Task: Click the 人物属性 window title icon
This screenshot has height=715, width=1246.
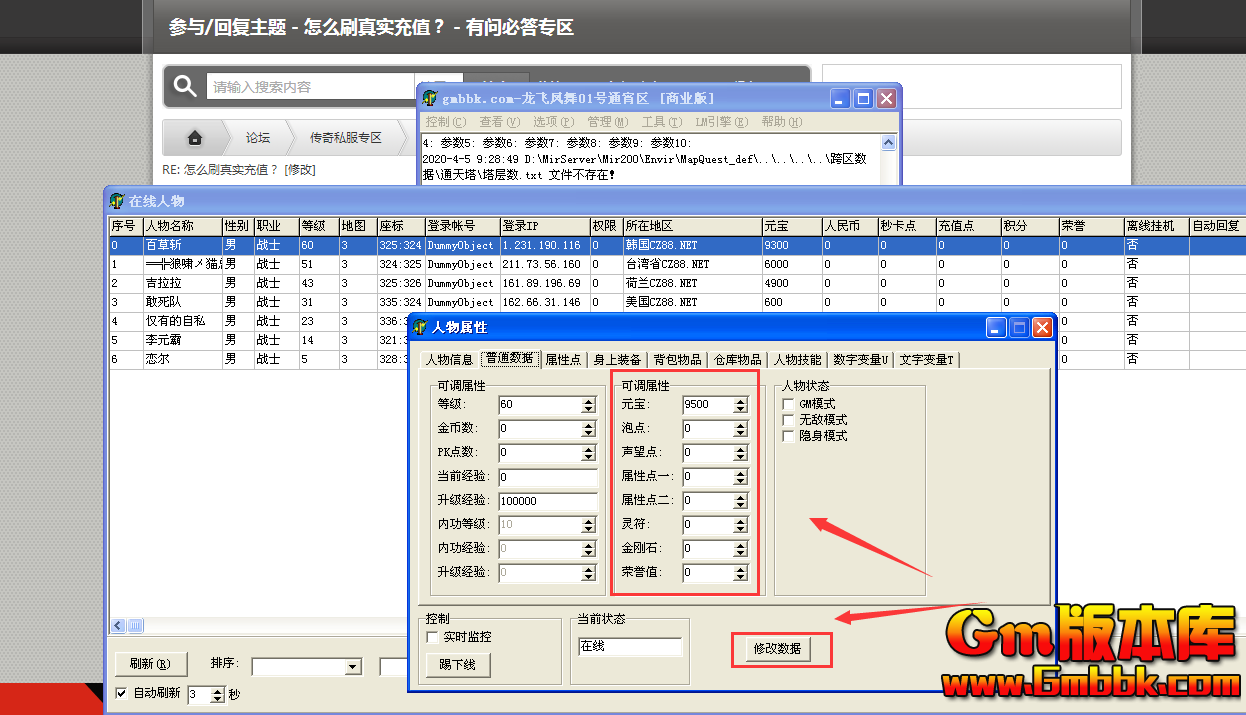Action: pos(421,327)
